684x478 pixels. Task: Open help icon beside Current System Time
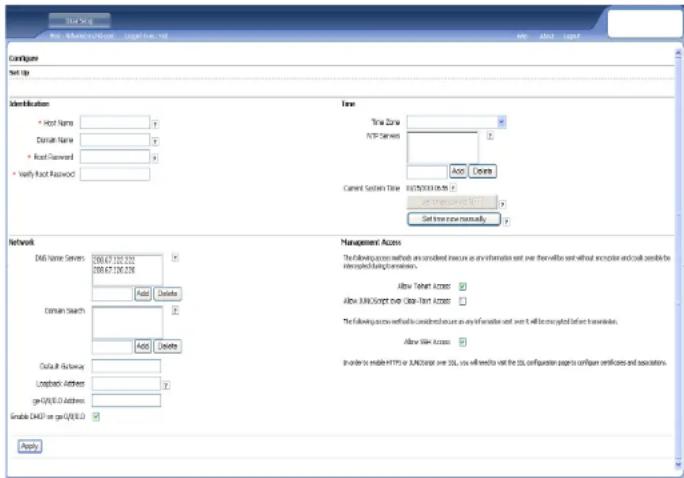pyautogui.click(x=453, y=188)
